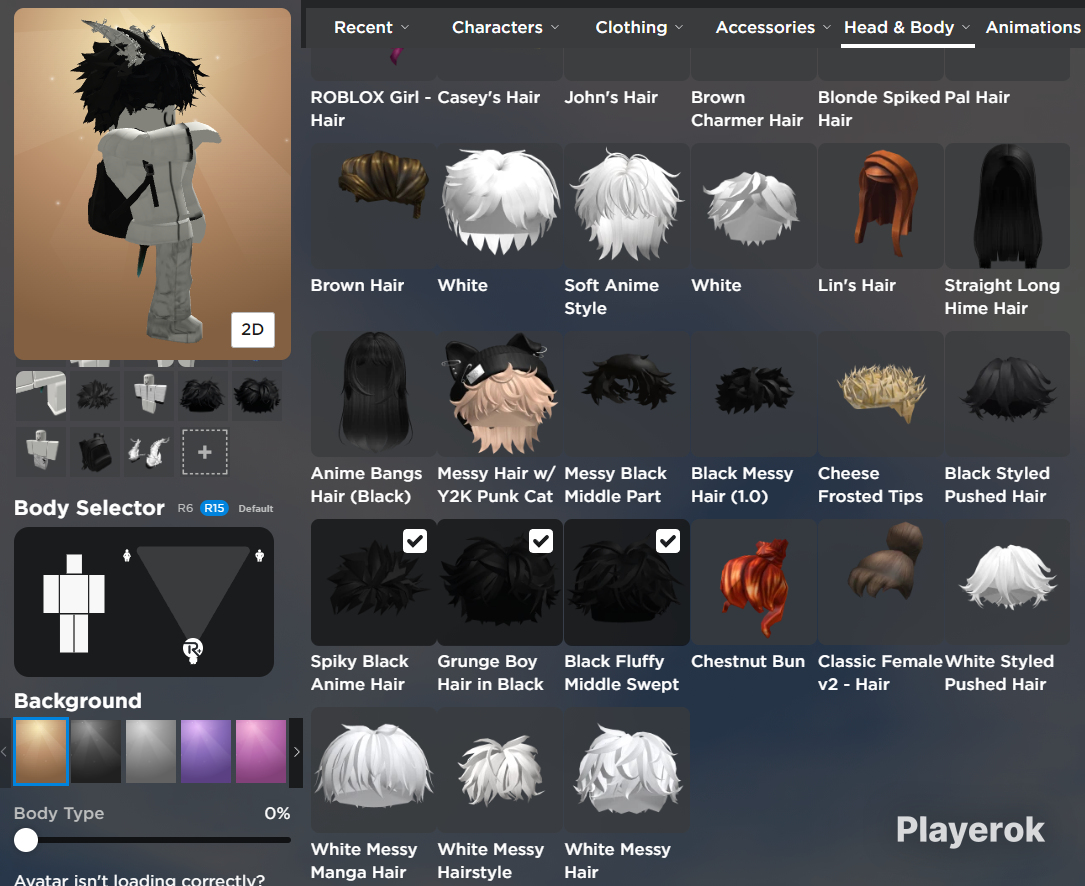
Task: Uncheck Grunge Boy Hair in Black
Action: [541, 541]
